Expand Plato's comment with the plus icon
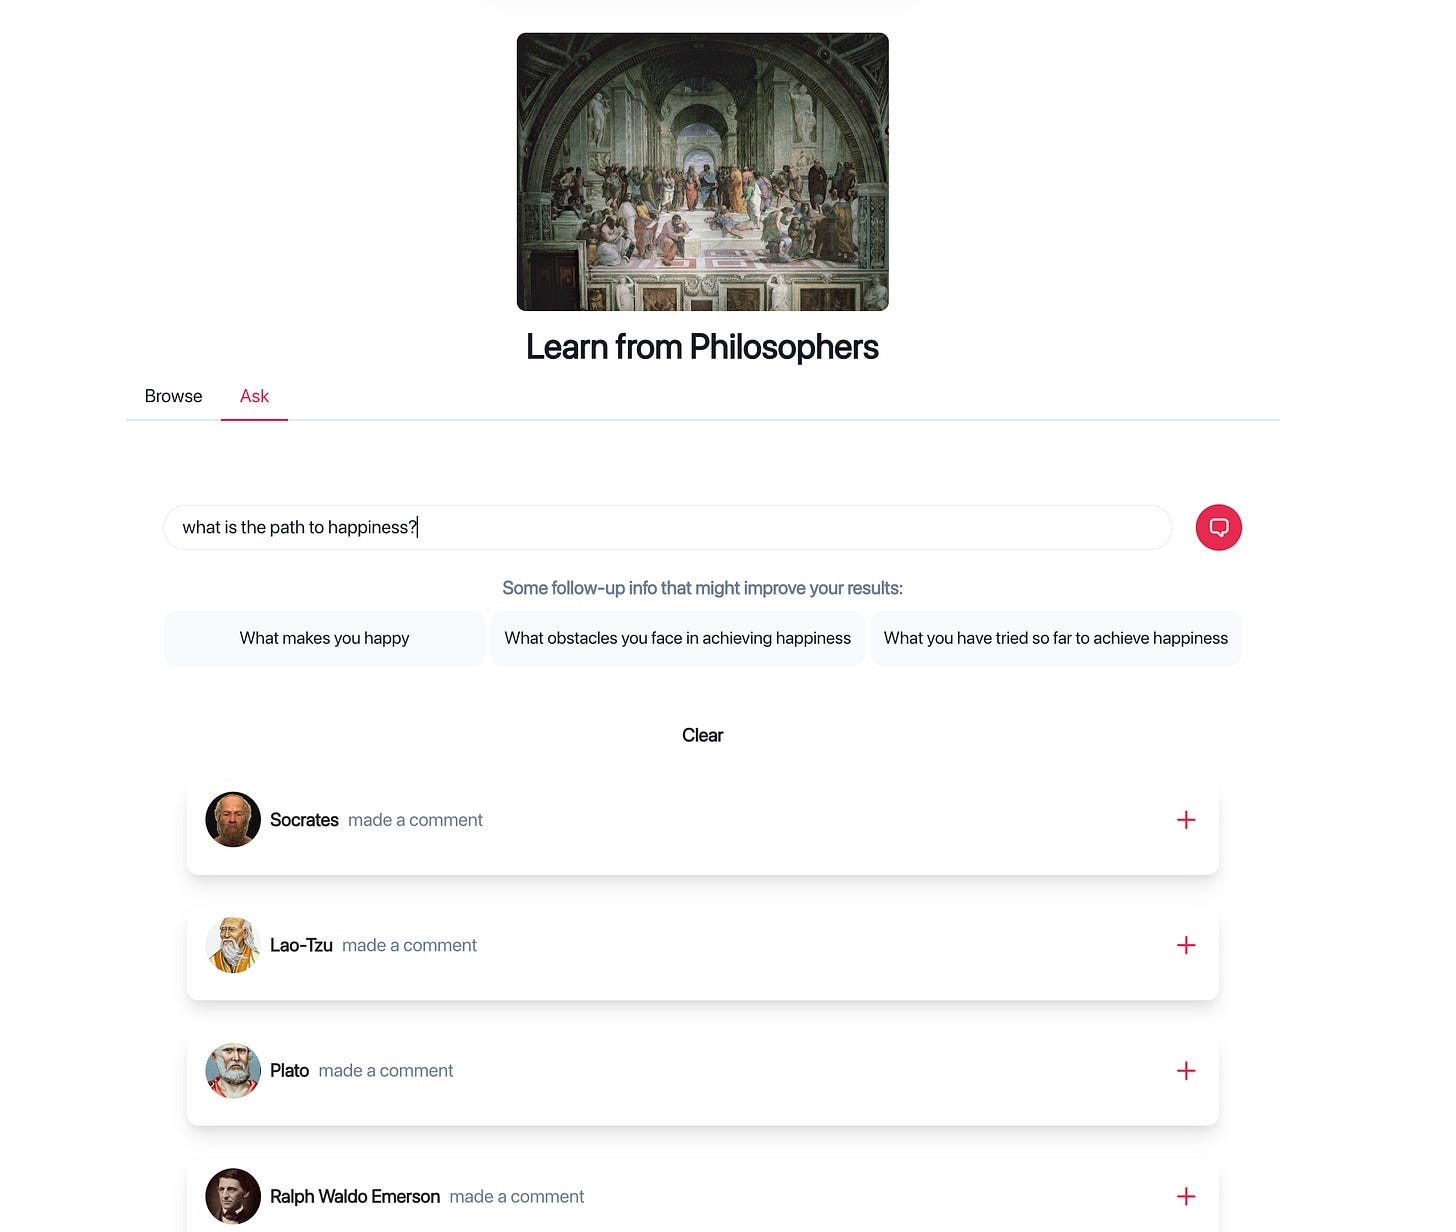 1186,1071
